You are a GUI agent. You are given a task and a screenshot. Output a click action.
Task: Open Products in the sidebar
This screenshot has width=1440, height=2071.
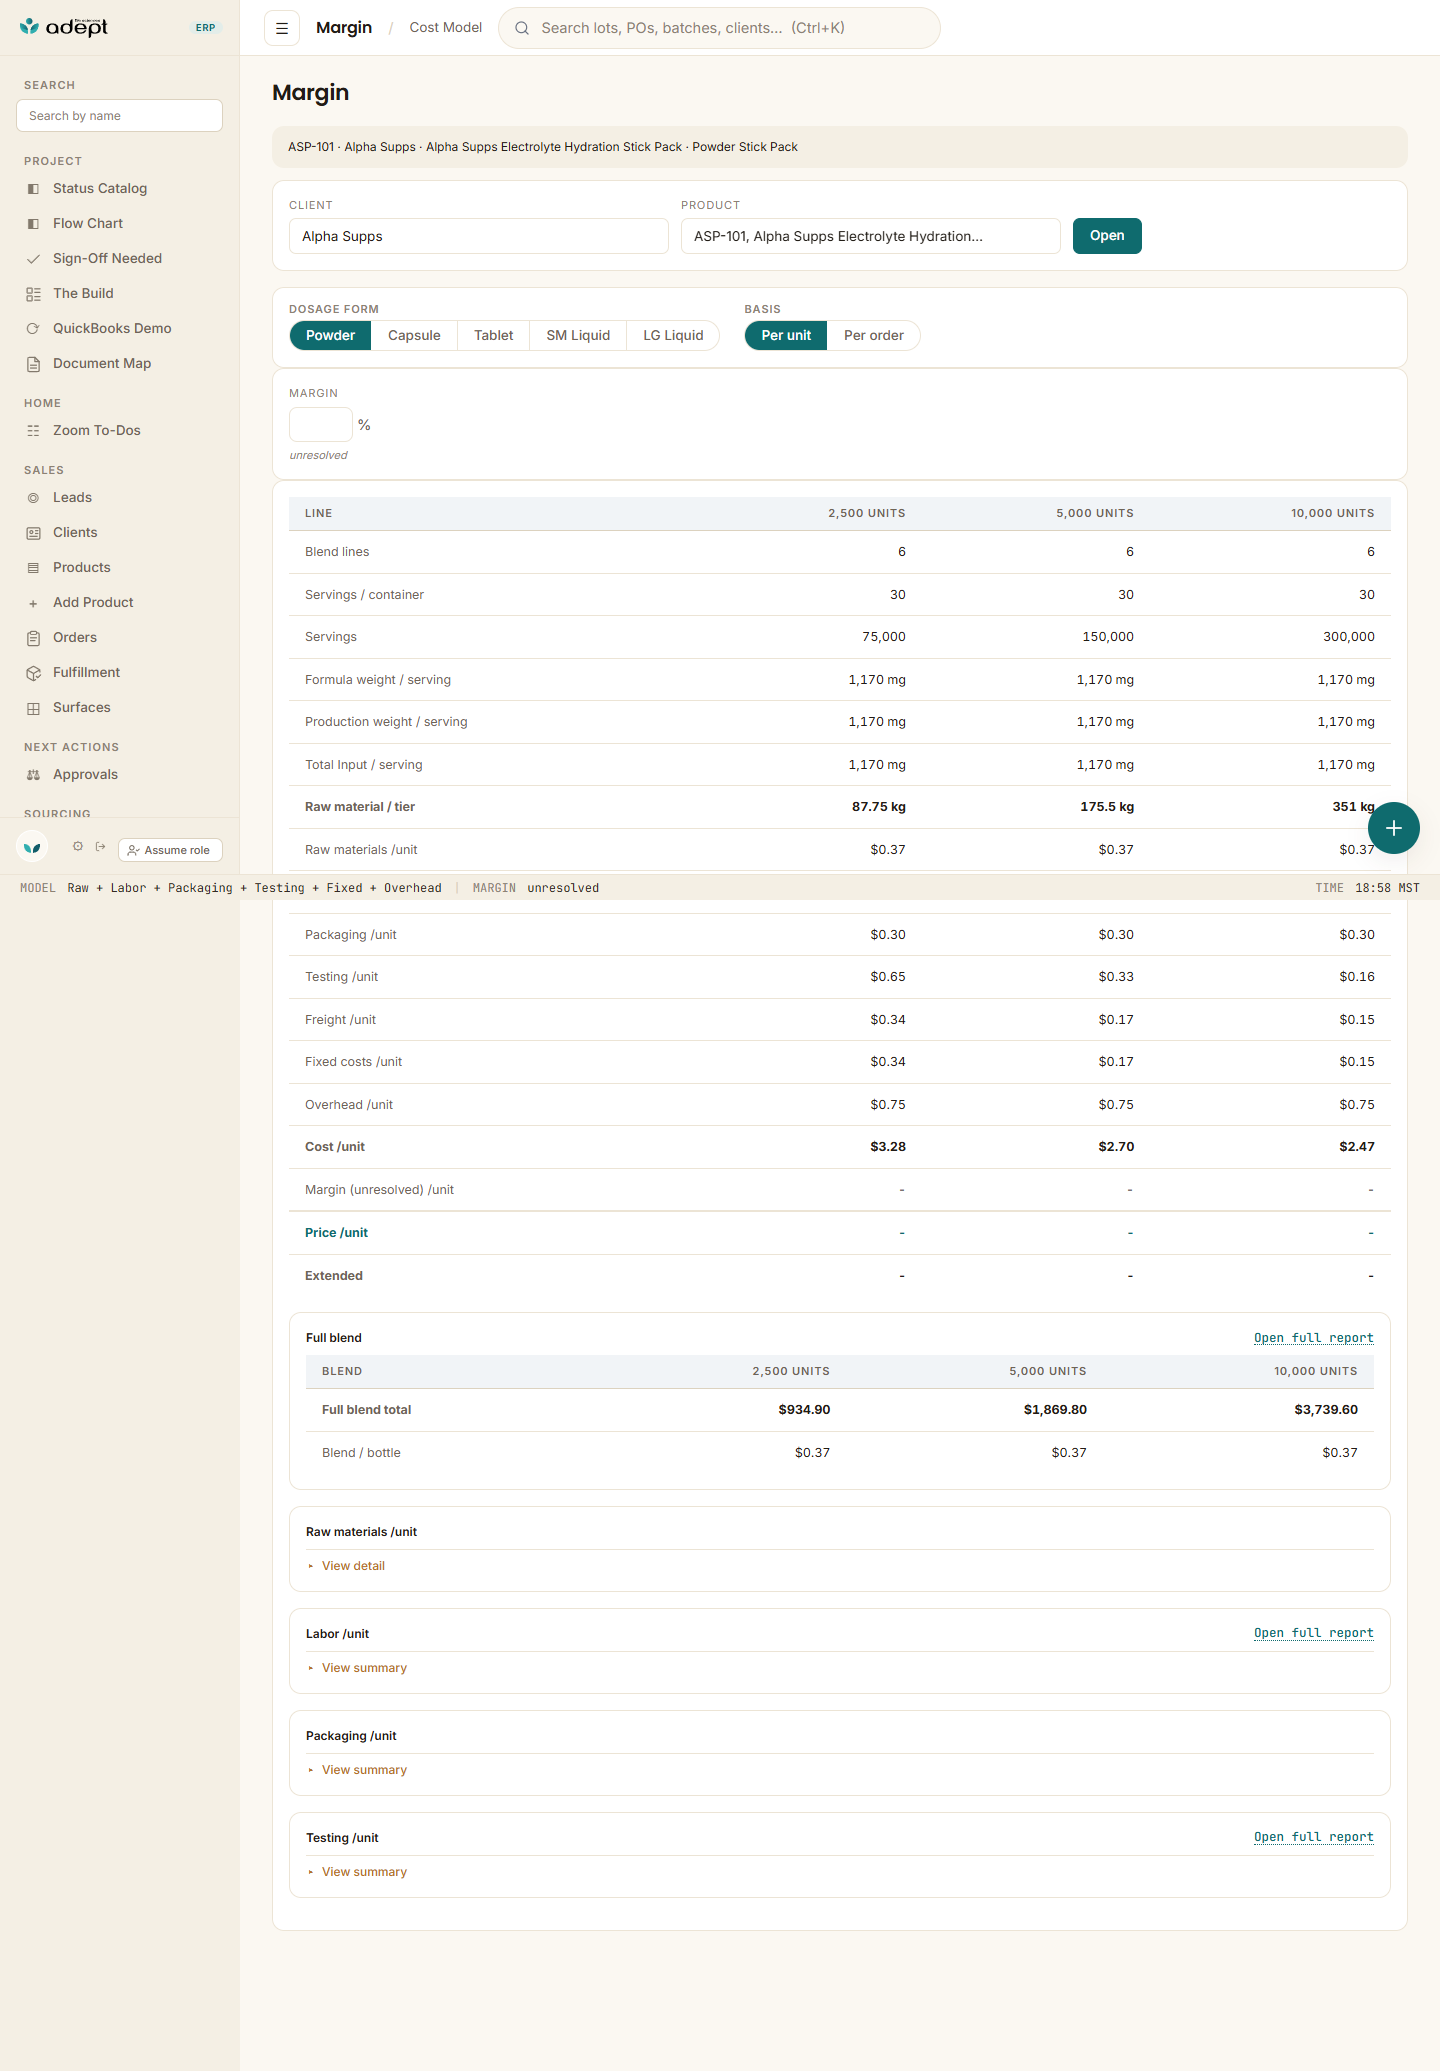coord(81,567)
